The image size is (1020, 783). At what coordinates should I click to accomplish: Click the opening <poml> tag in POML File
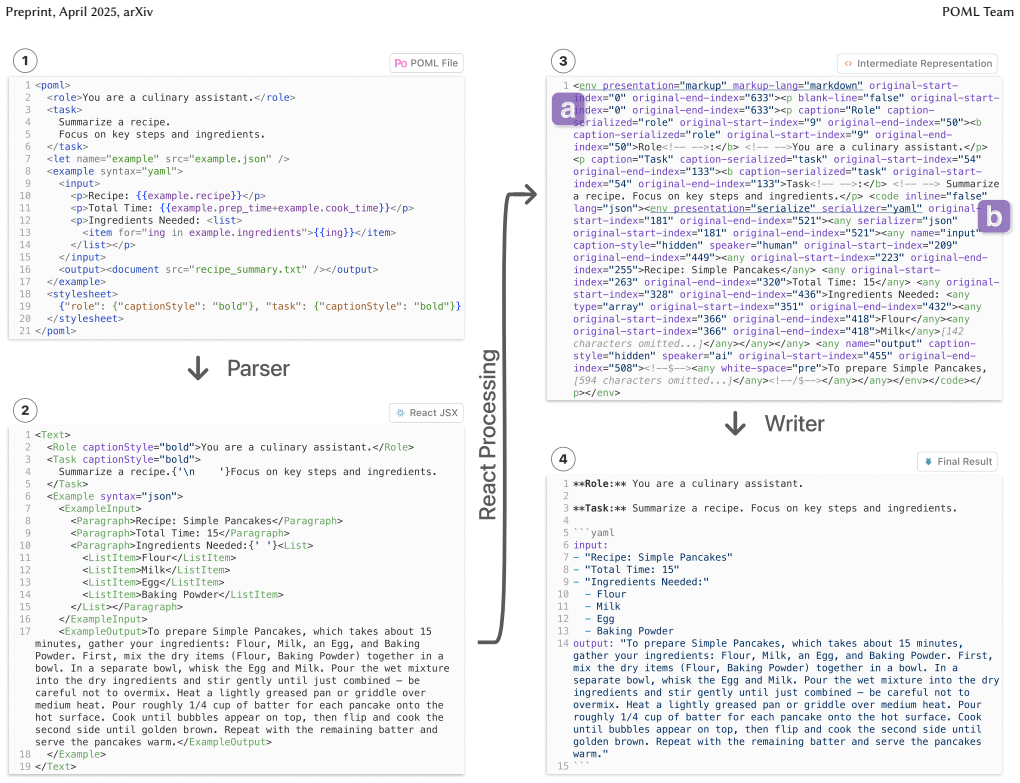click(x=53, y=85)
